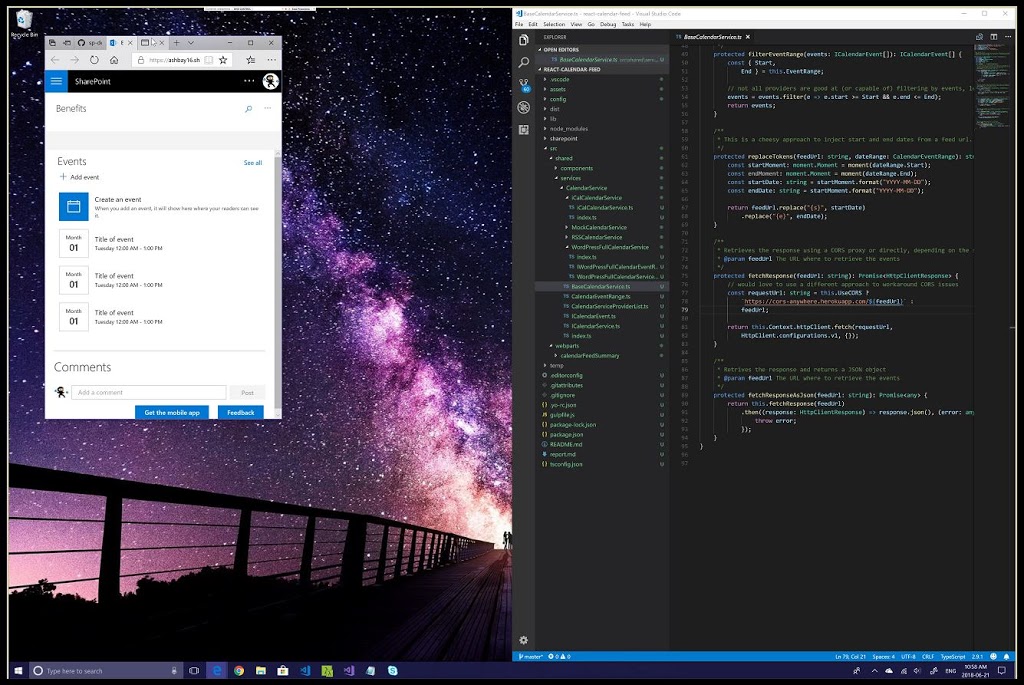Image resolution: width=1024 pixels, height=685 pixels.
Task: Click the See all link in Events
Action: [253, 163]
